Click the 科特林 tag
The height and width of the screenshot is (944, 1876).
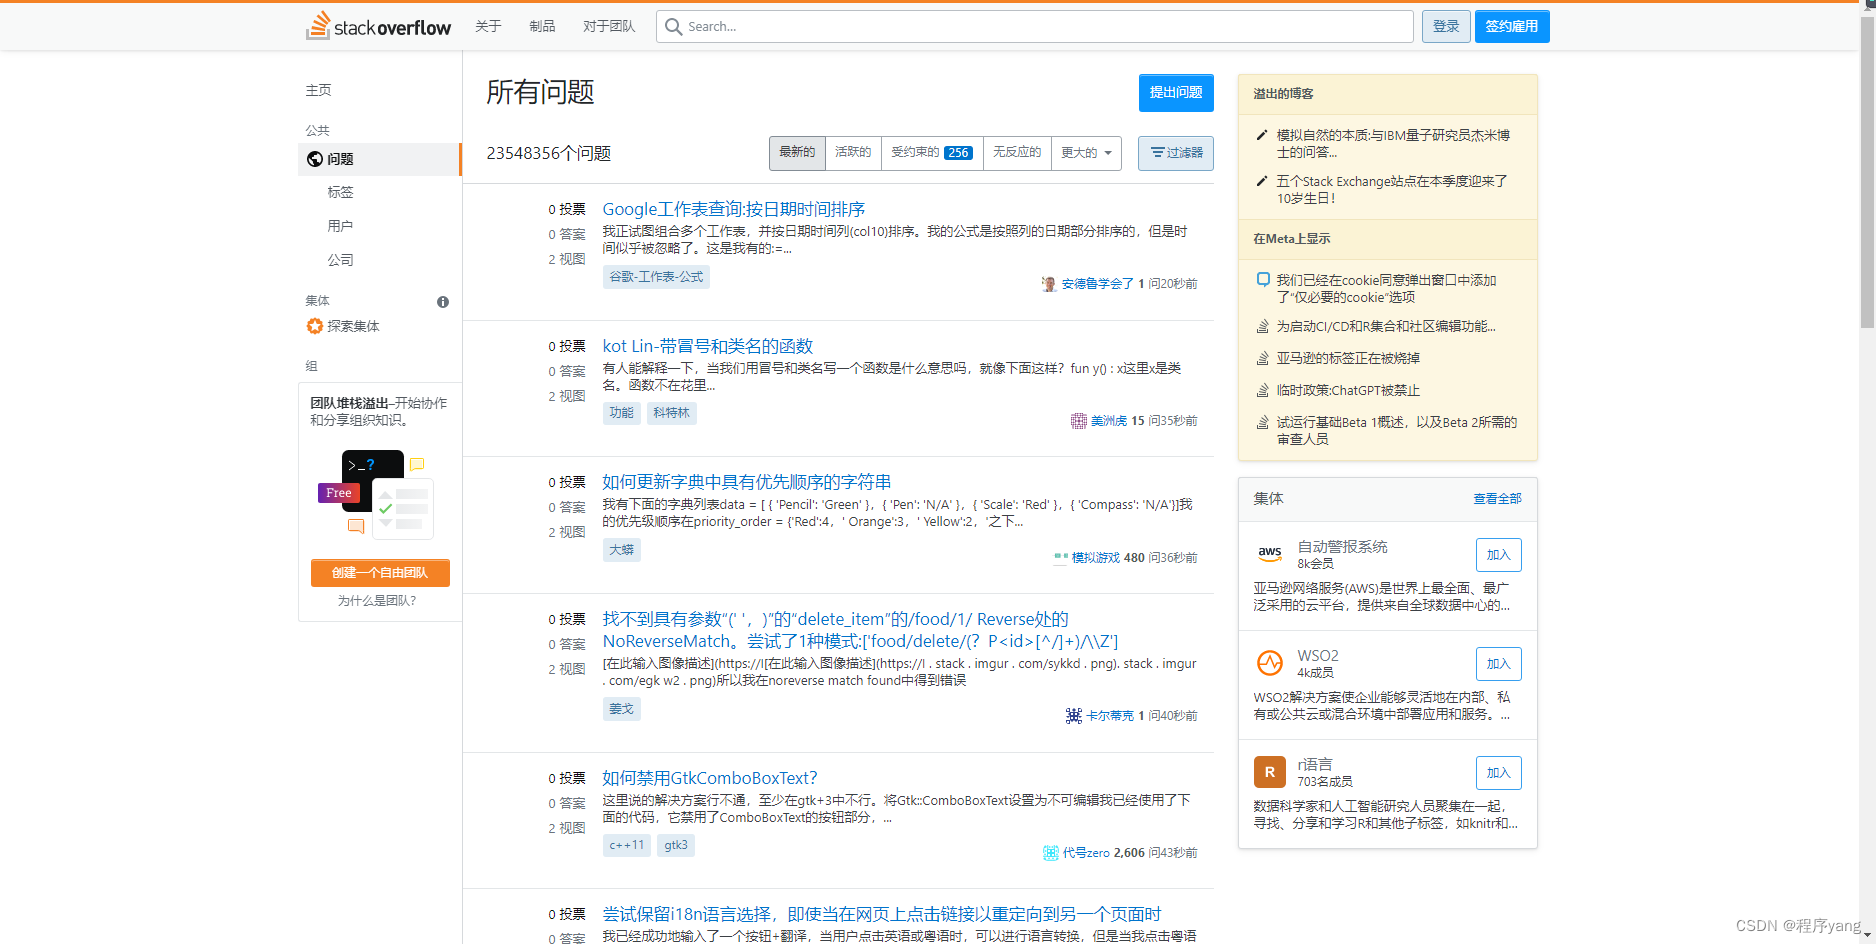672,413
